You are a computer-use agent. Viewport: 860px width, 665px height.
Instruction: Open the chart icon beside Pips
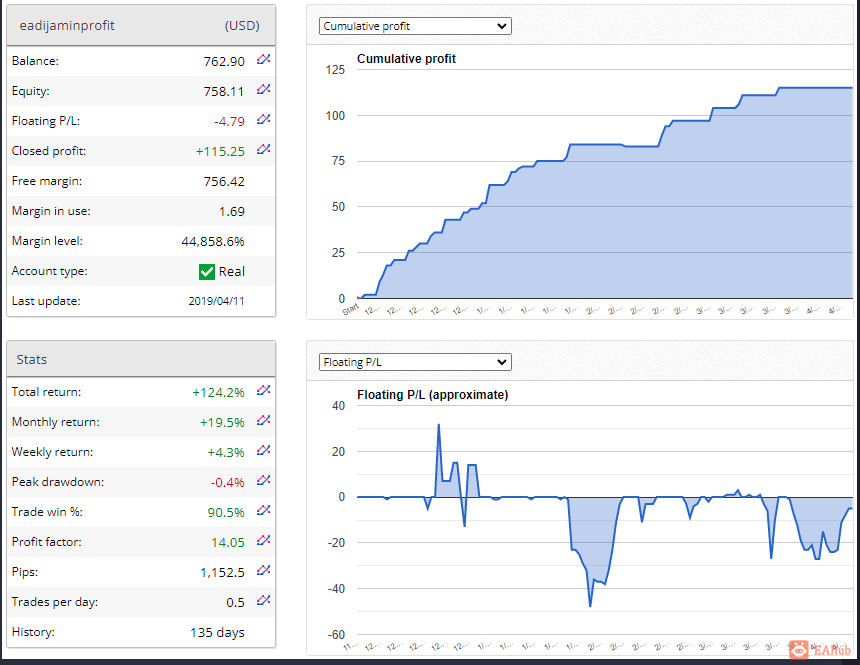264,571
